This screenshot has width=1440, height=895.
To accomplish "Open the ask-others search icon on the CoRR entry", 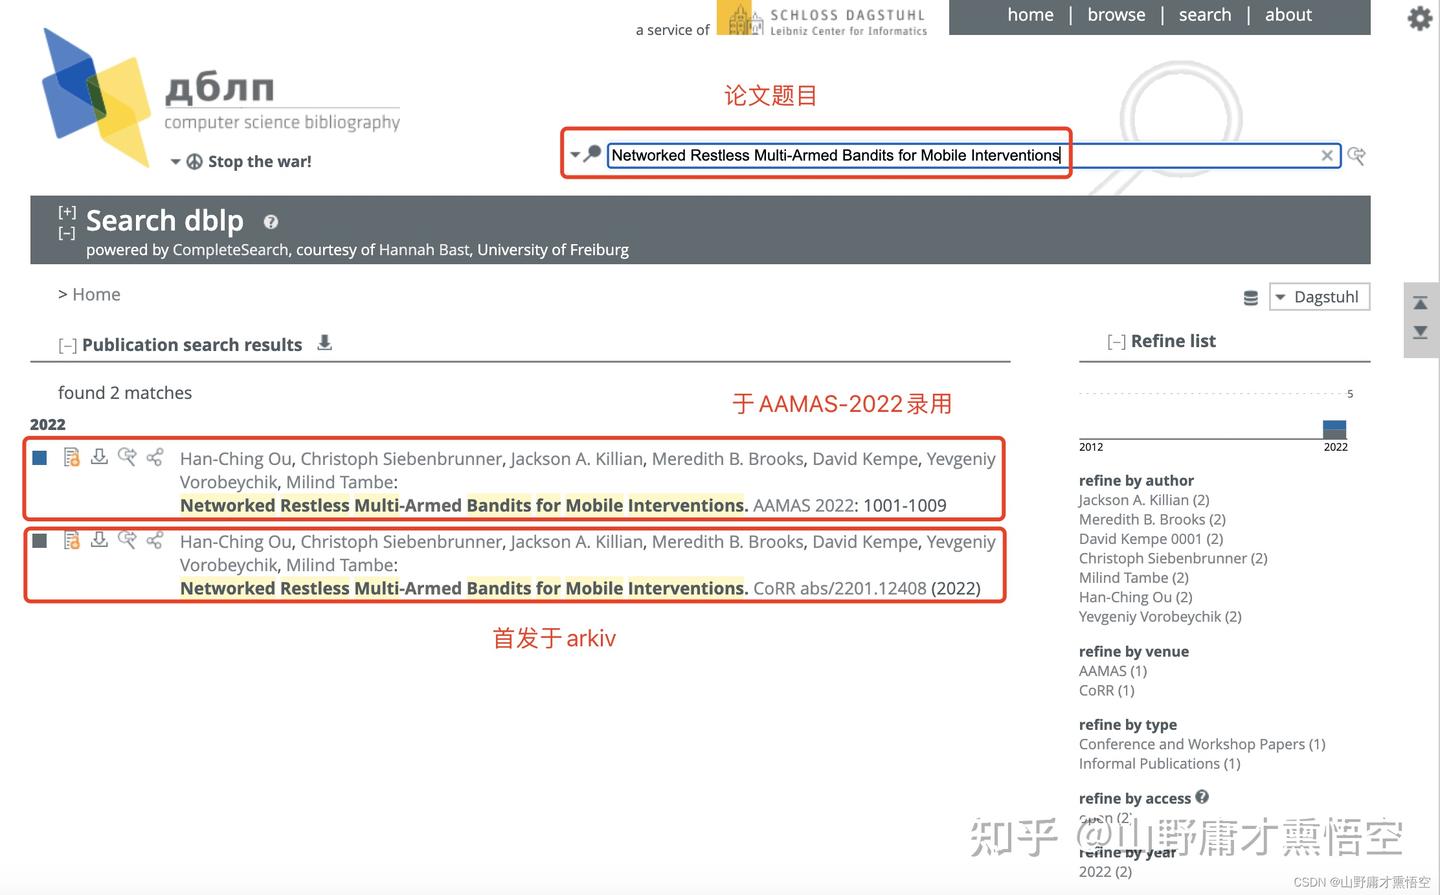I will coord(127,540).
